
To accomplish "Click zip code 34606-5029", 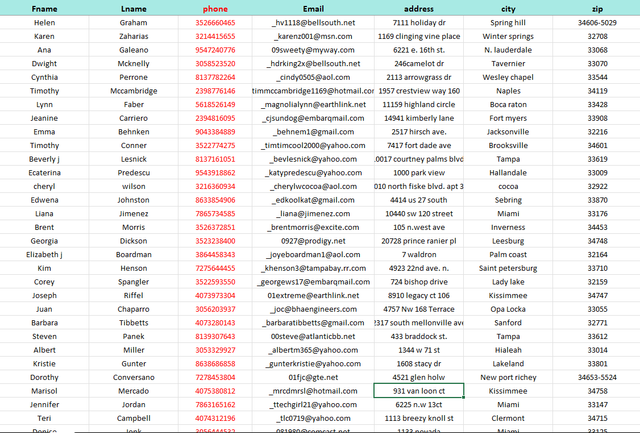I will pos(597,22).
